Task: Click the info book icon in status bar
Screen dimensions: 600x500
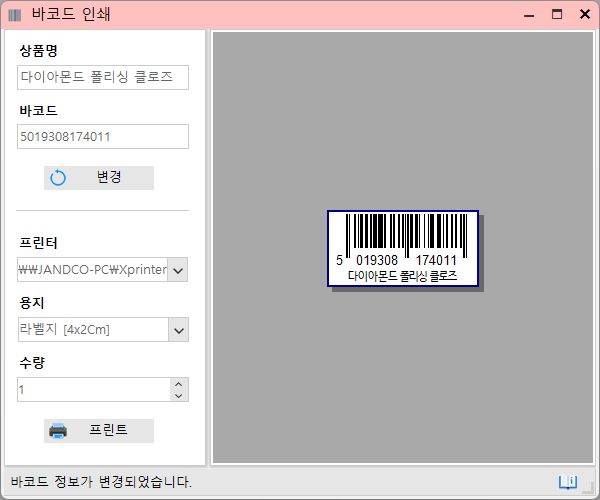Action: tap(568, 482)
